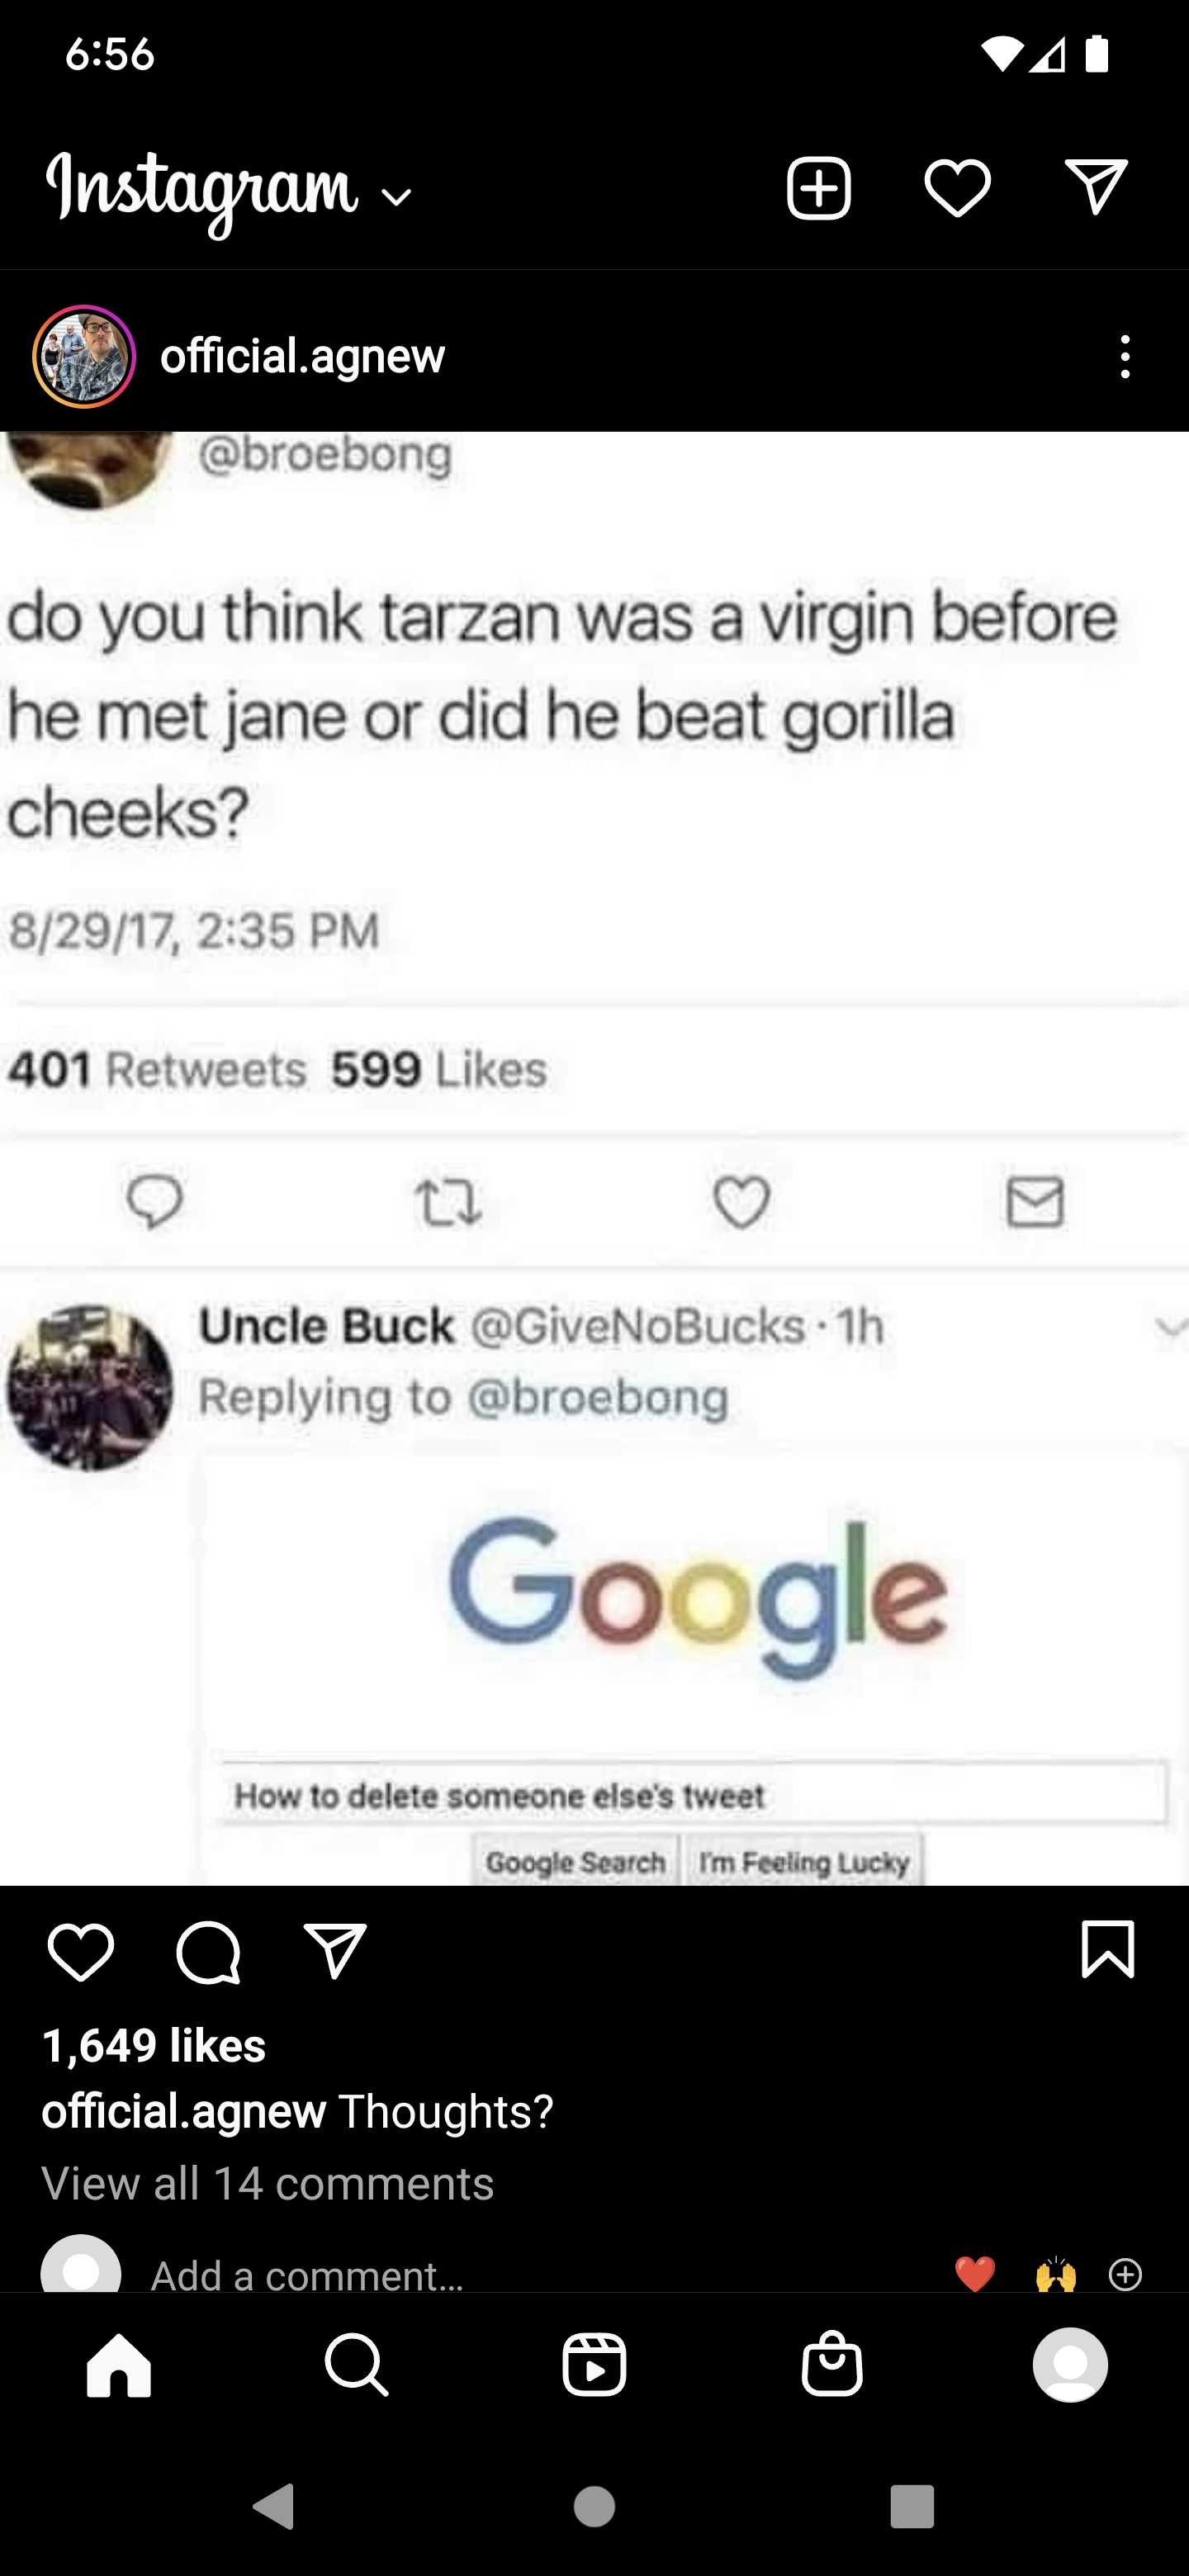Like the post with heart icon
Screen dimensions: 1189x2576
pos(81,1951)
